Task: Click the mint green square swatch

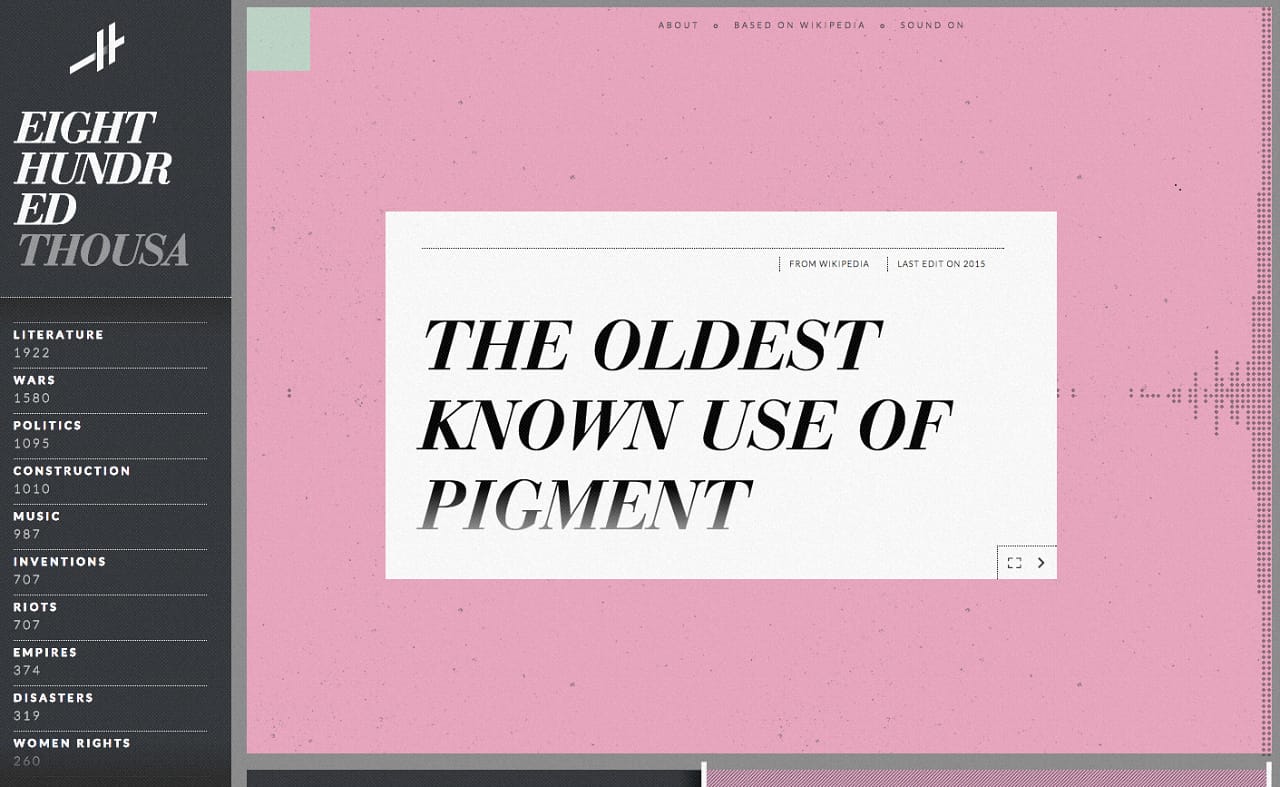Action: click(280, 40)
